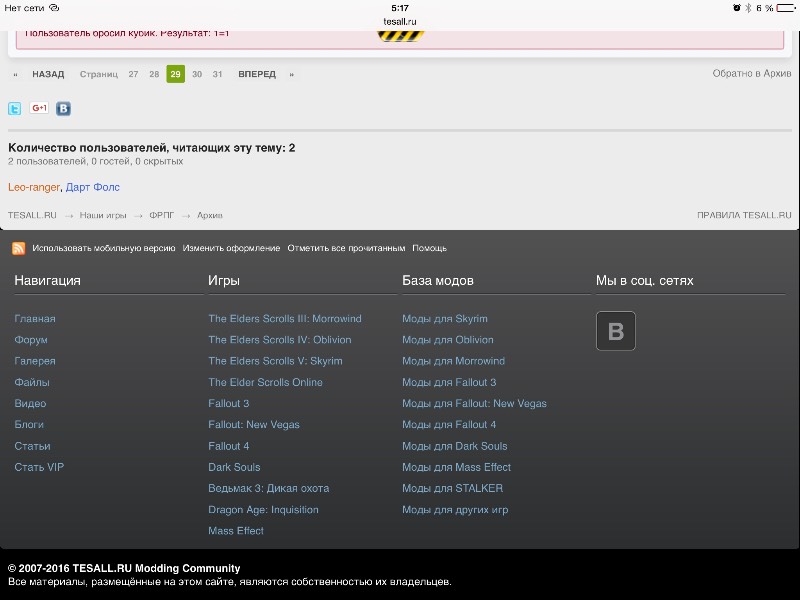Jump to last page double-arrow
This screenshot has width=800, height=600.
(291, 74)
